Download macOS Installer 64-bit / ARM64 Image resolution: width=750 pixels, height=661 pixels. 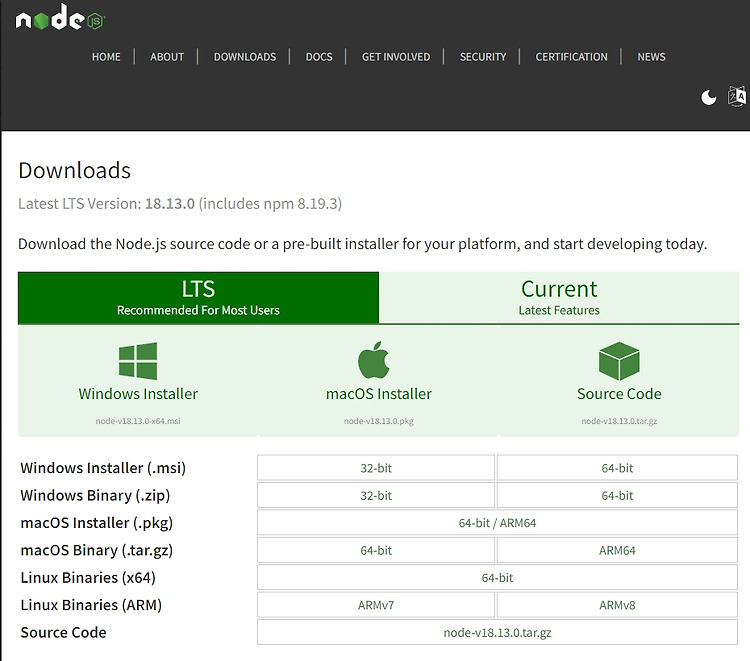(497, 523)
